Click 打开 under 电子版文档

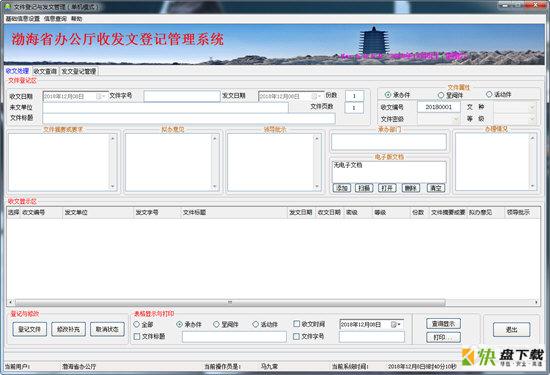click(387, 188)
